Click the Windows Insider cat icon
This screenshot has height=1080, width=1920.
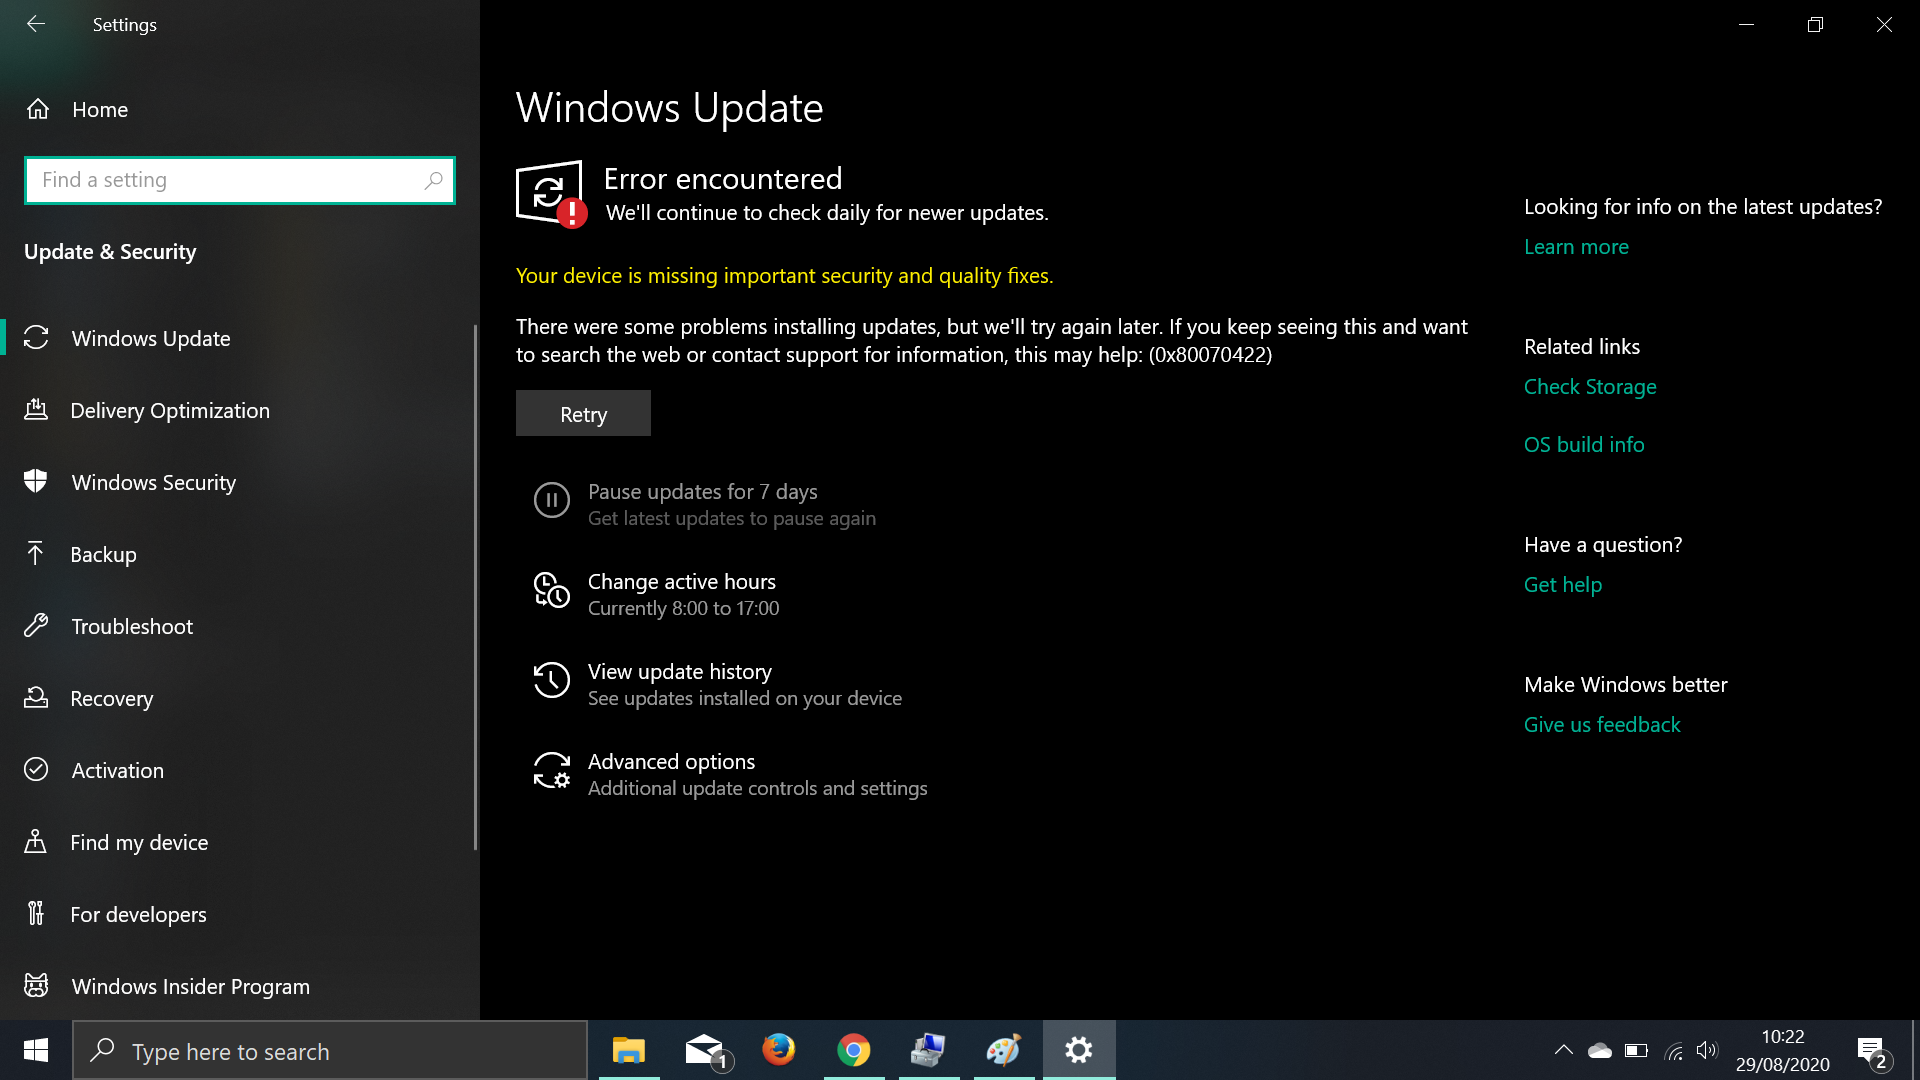(36, 985)
